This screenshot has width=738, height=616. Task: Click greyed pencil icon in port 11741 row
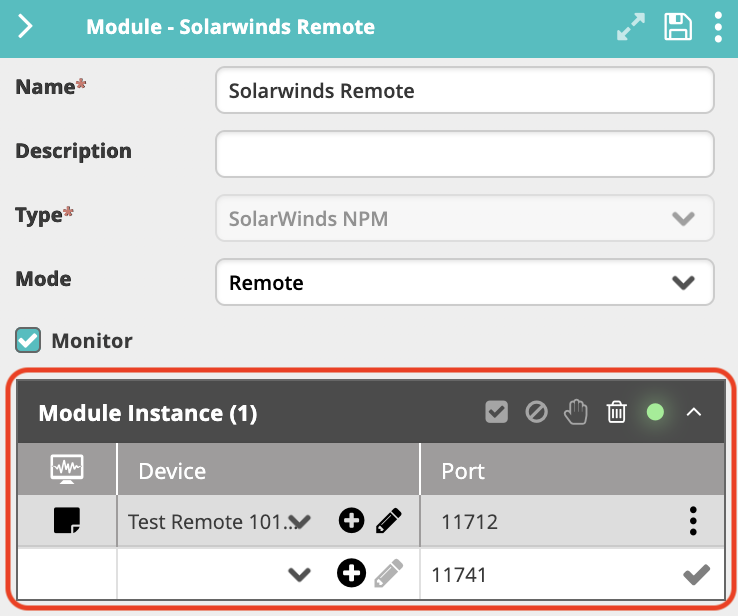pos(389,573)
